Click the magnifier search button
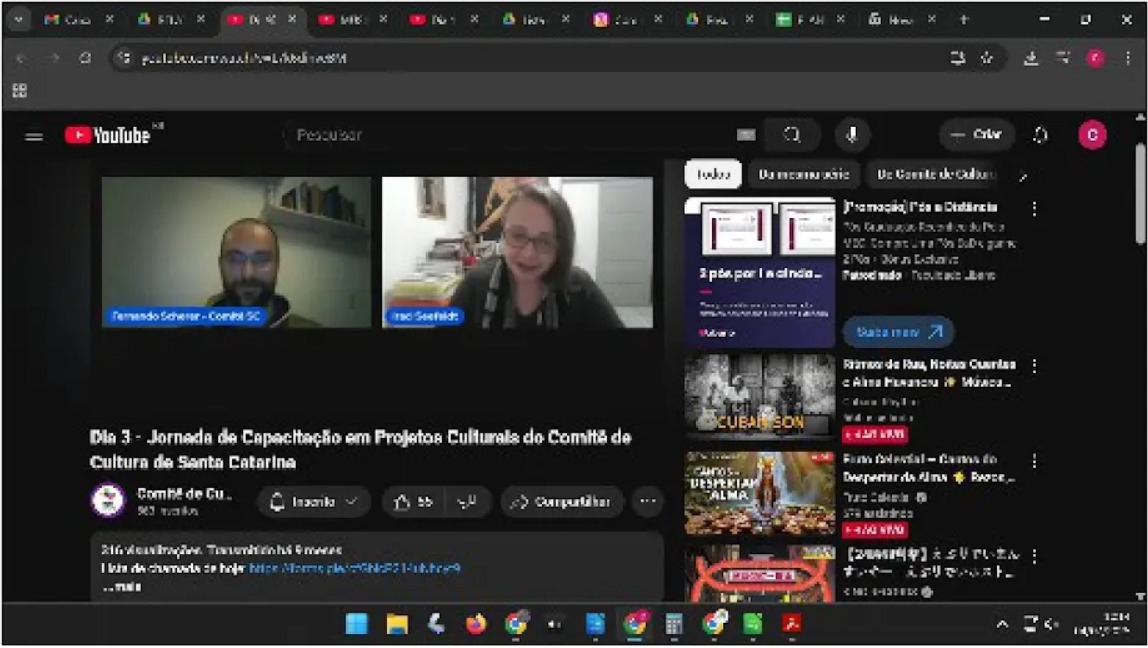The height and width of the screenshot is (648, 1148). point(792,135)
